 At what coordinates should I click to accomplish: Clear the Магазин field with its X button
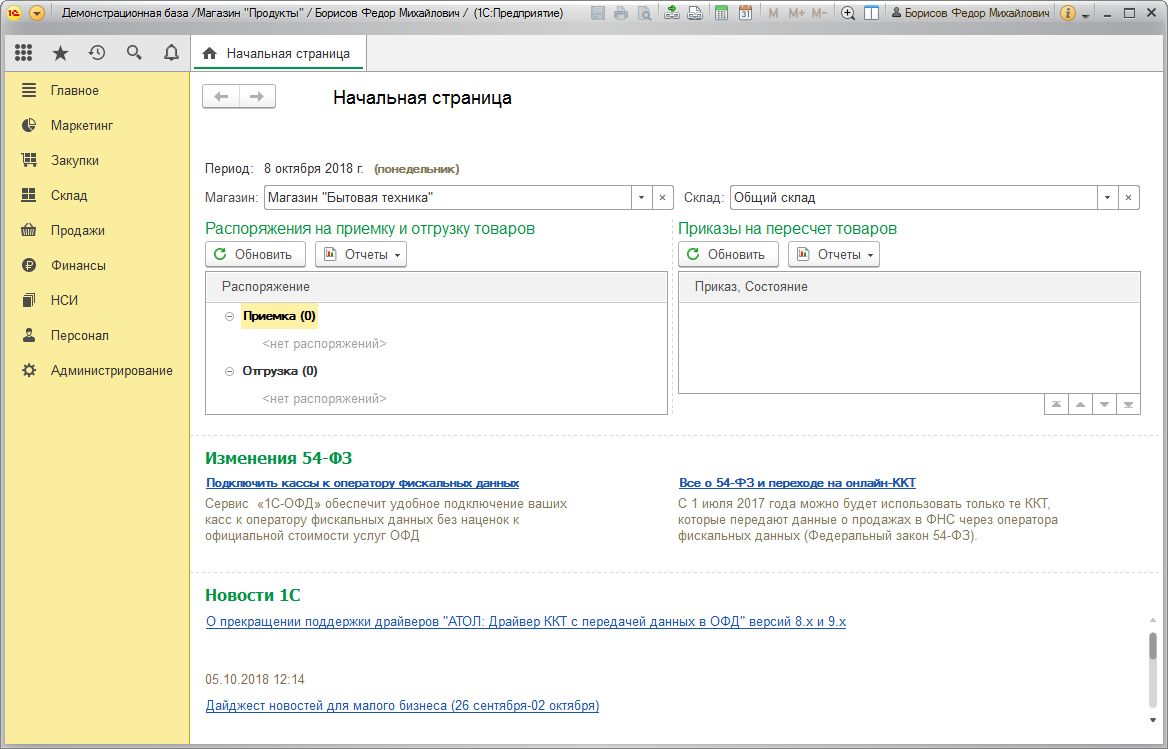point(662,197)
